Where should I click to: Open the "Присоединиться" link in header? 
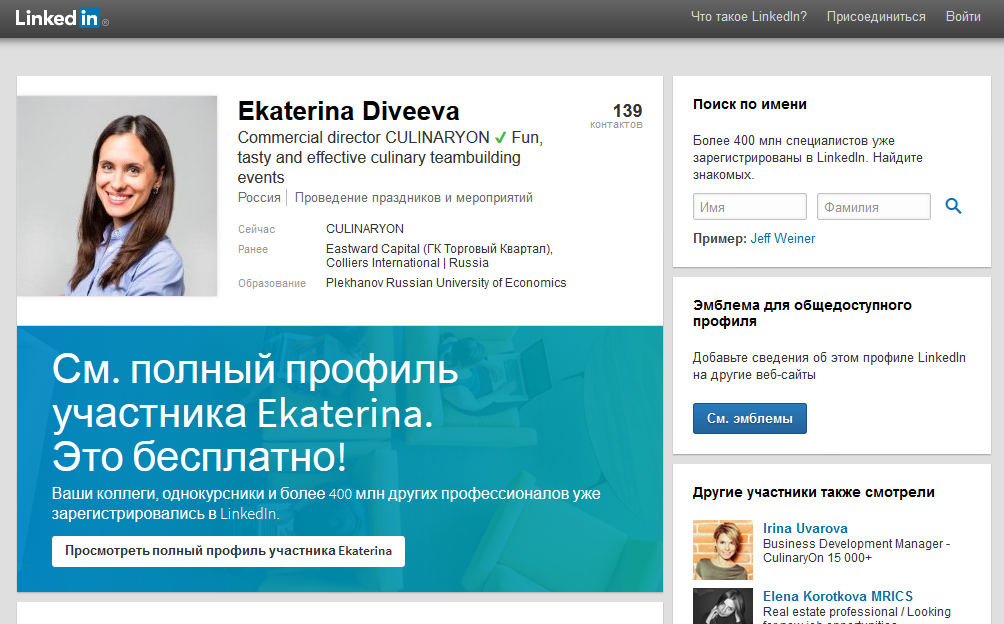coord(876,17)
